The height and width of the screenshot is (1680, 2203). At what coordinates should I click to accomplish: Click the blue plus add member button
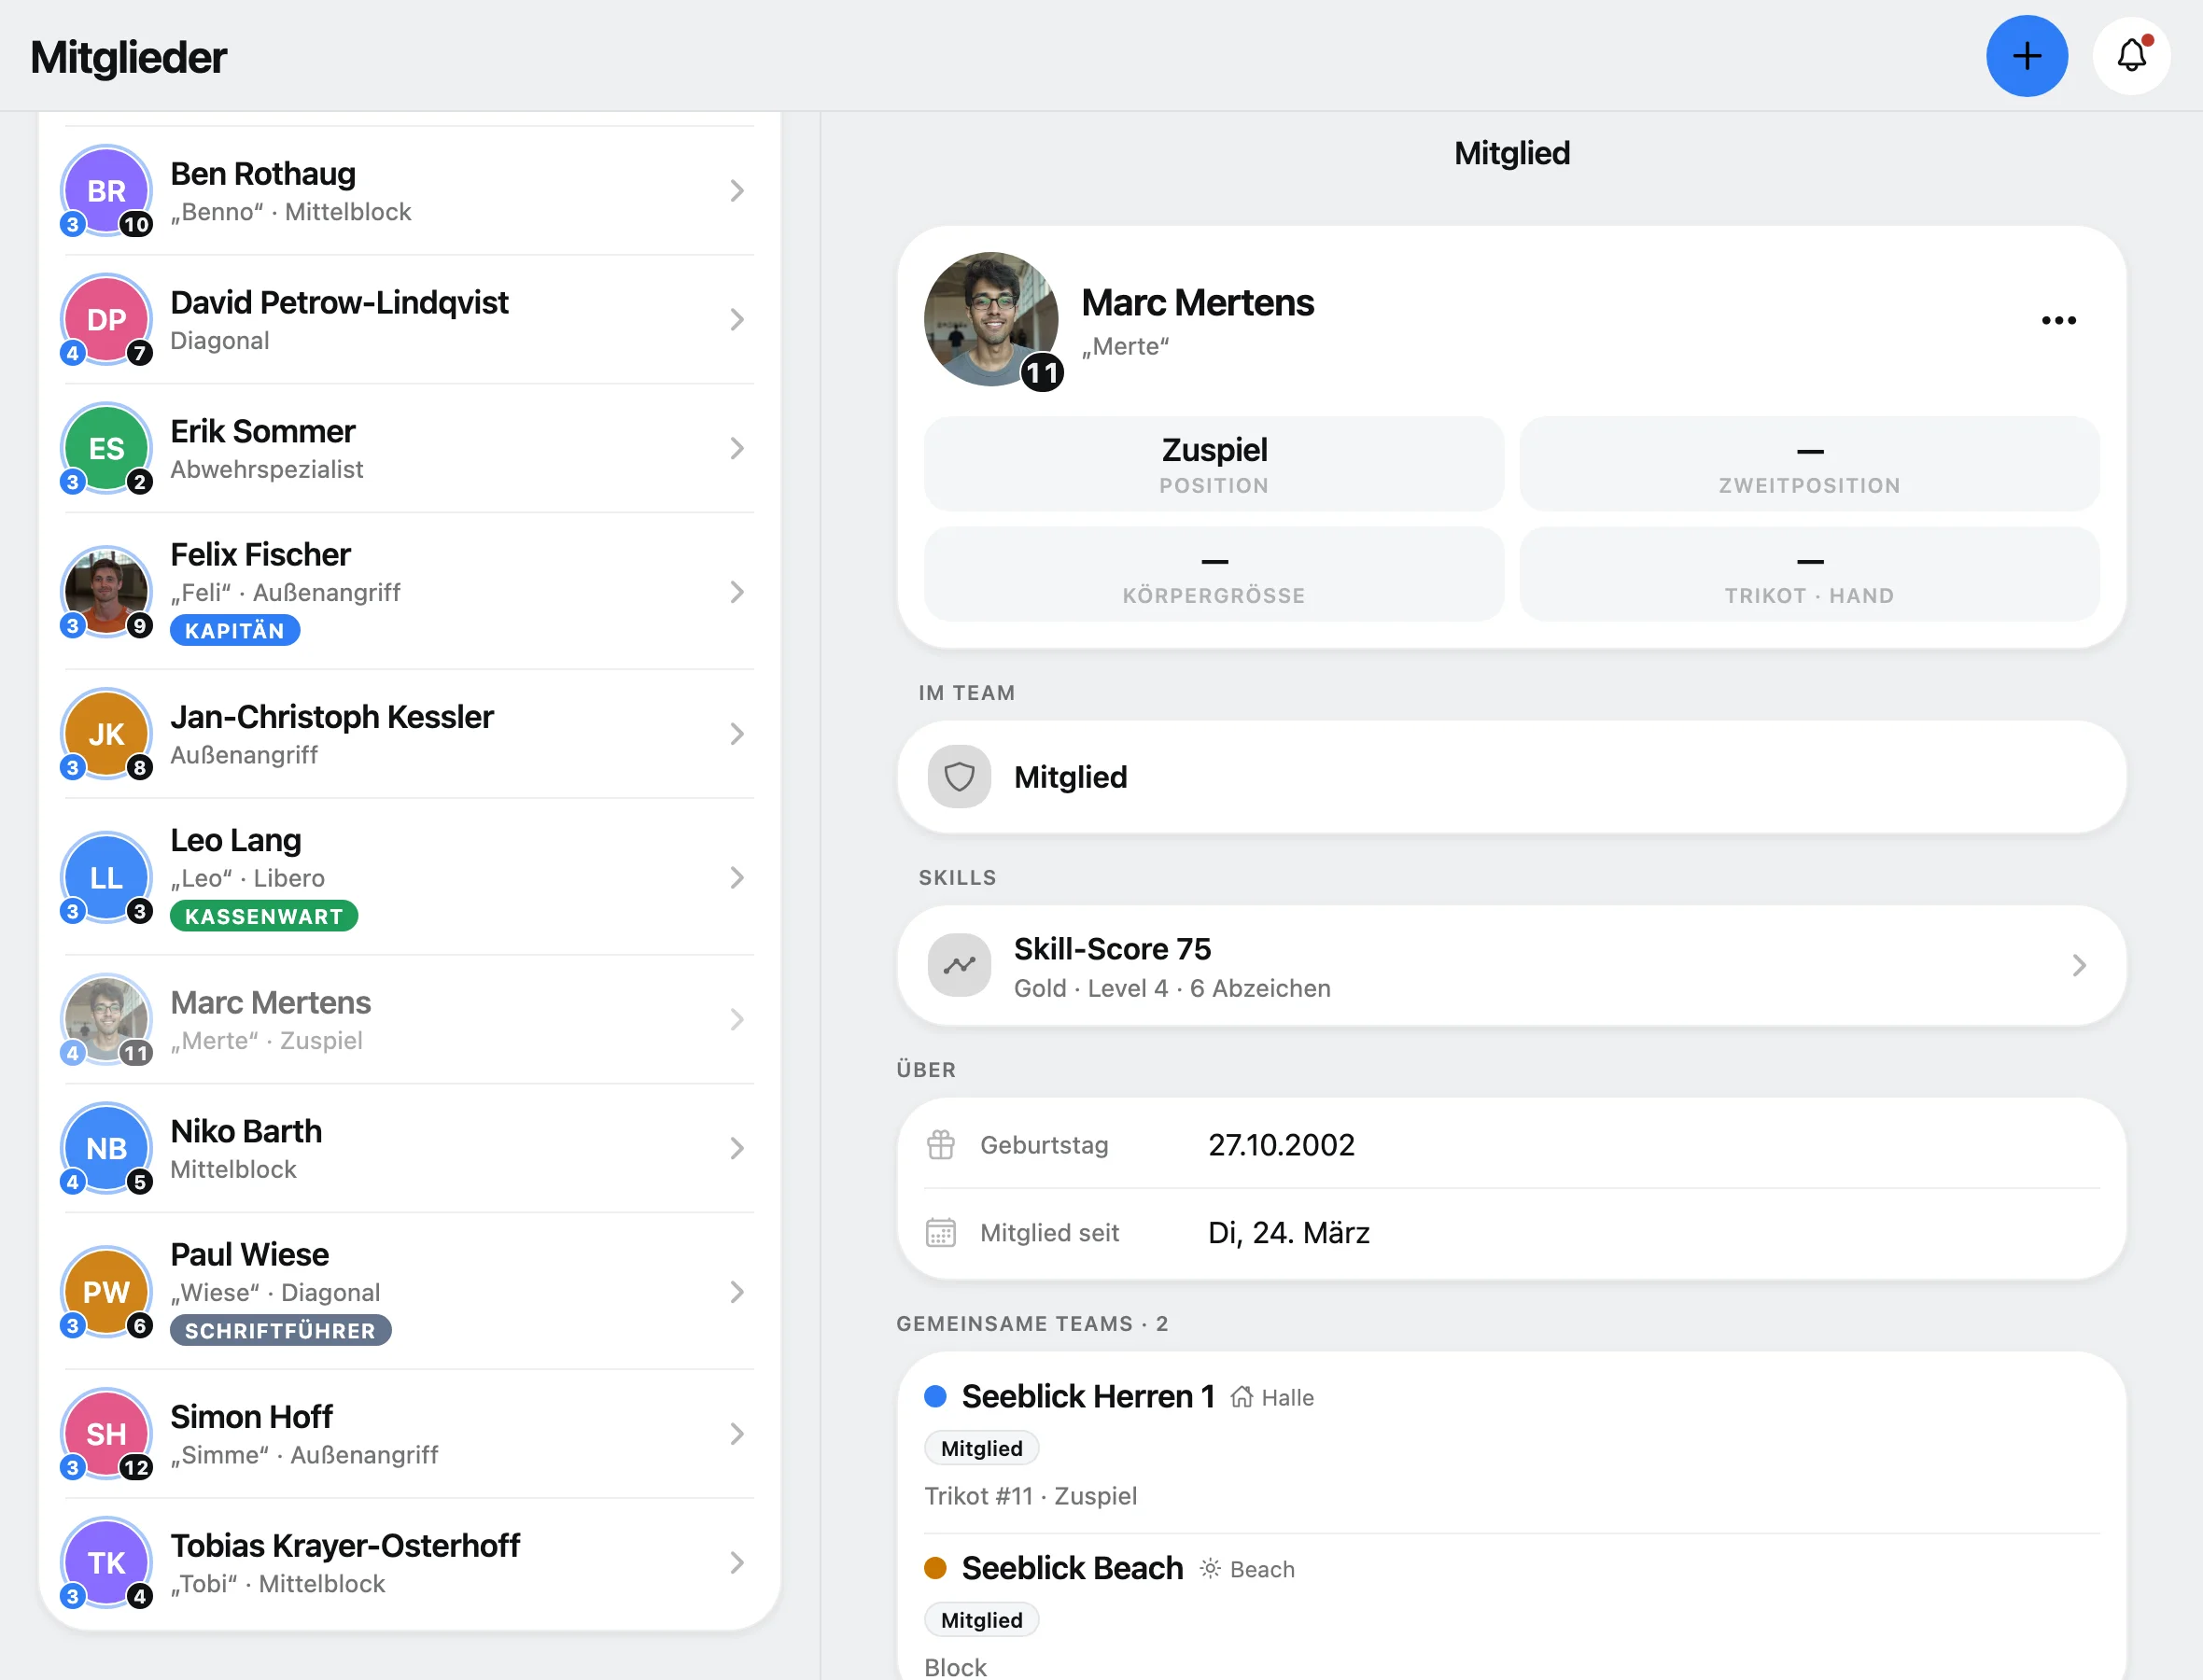tap(2026, 56)
